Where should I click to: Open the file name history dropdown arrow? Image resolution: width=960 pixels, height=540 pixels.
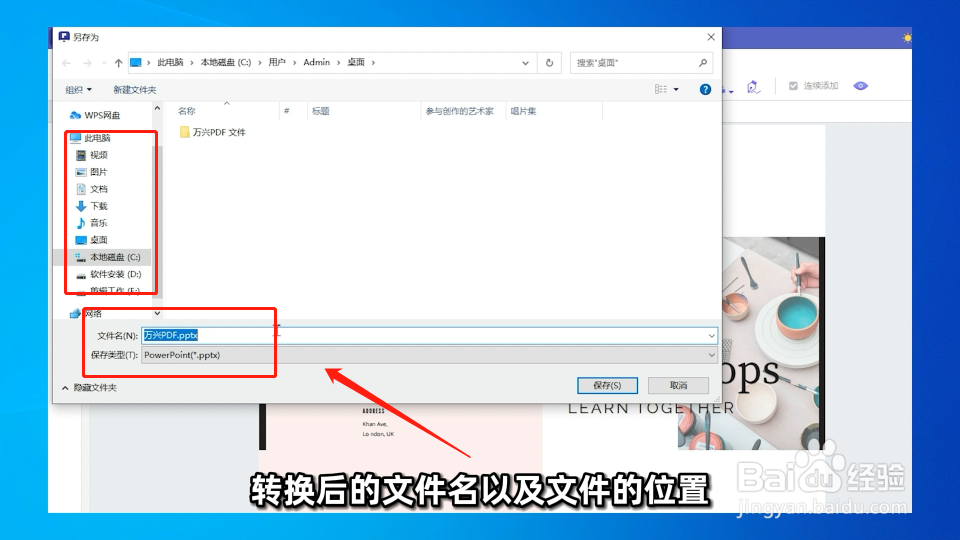click(x=711, y=336)
